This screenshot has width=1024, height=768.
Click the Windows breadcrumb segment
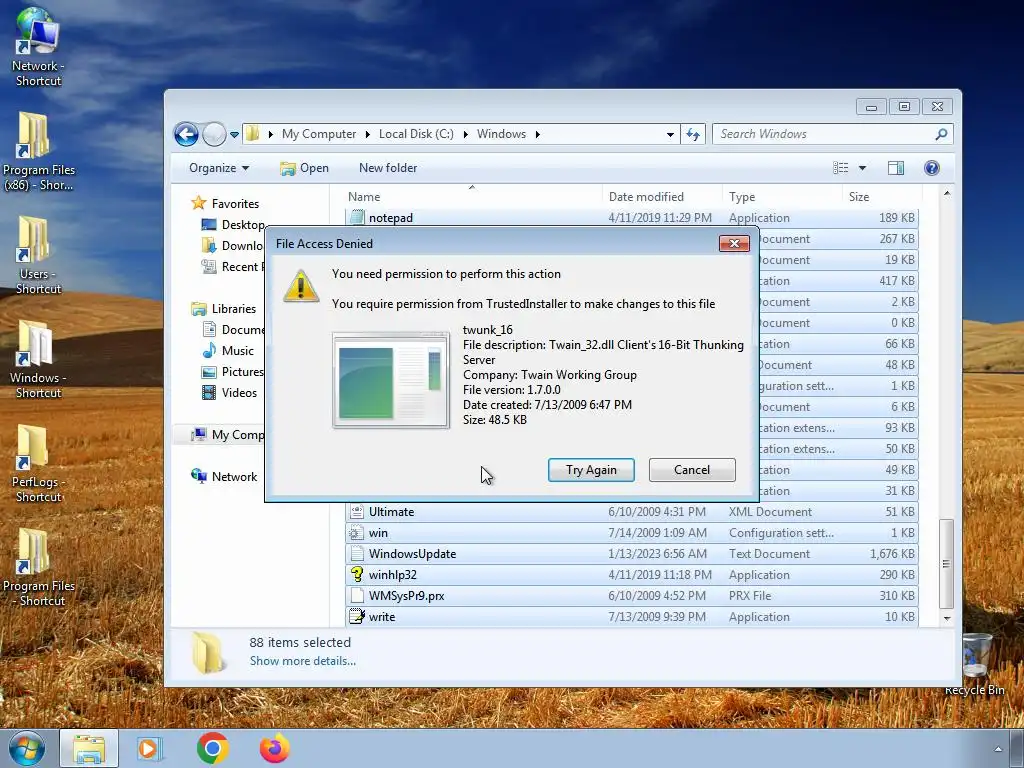pyautogui.click(x=501, y=134)
